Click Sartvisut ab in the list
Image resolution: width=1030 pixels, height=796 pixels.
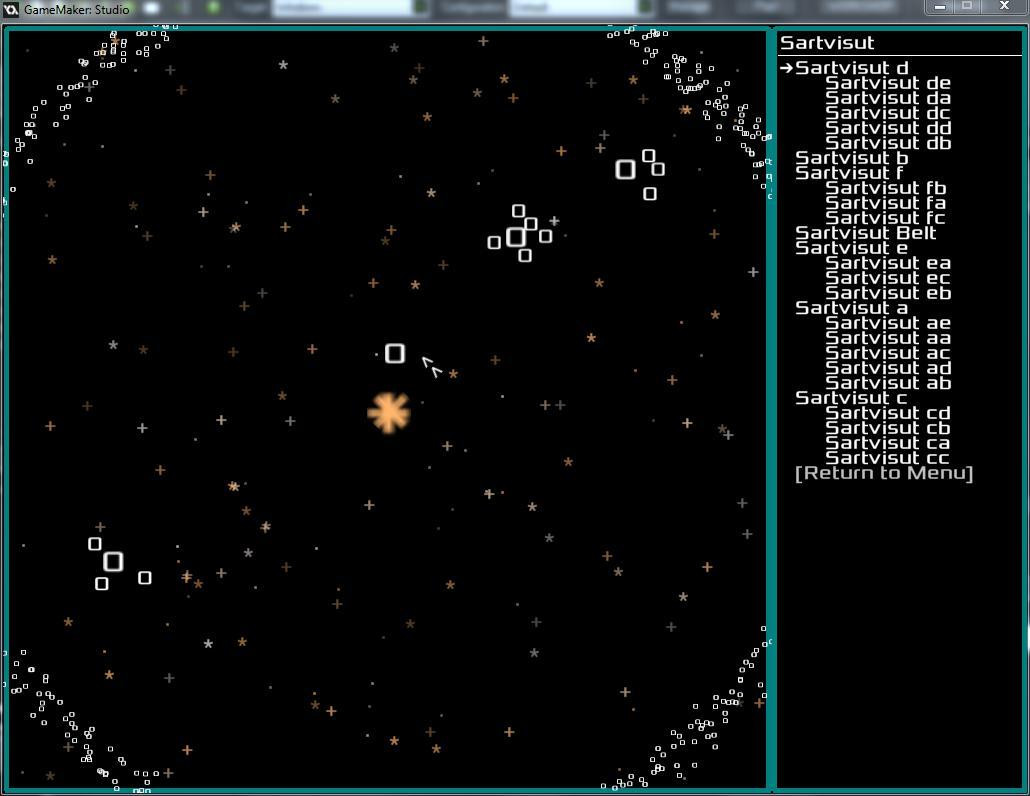[887, 384]
